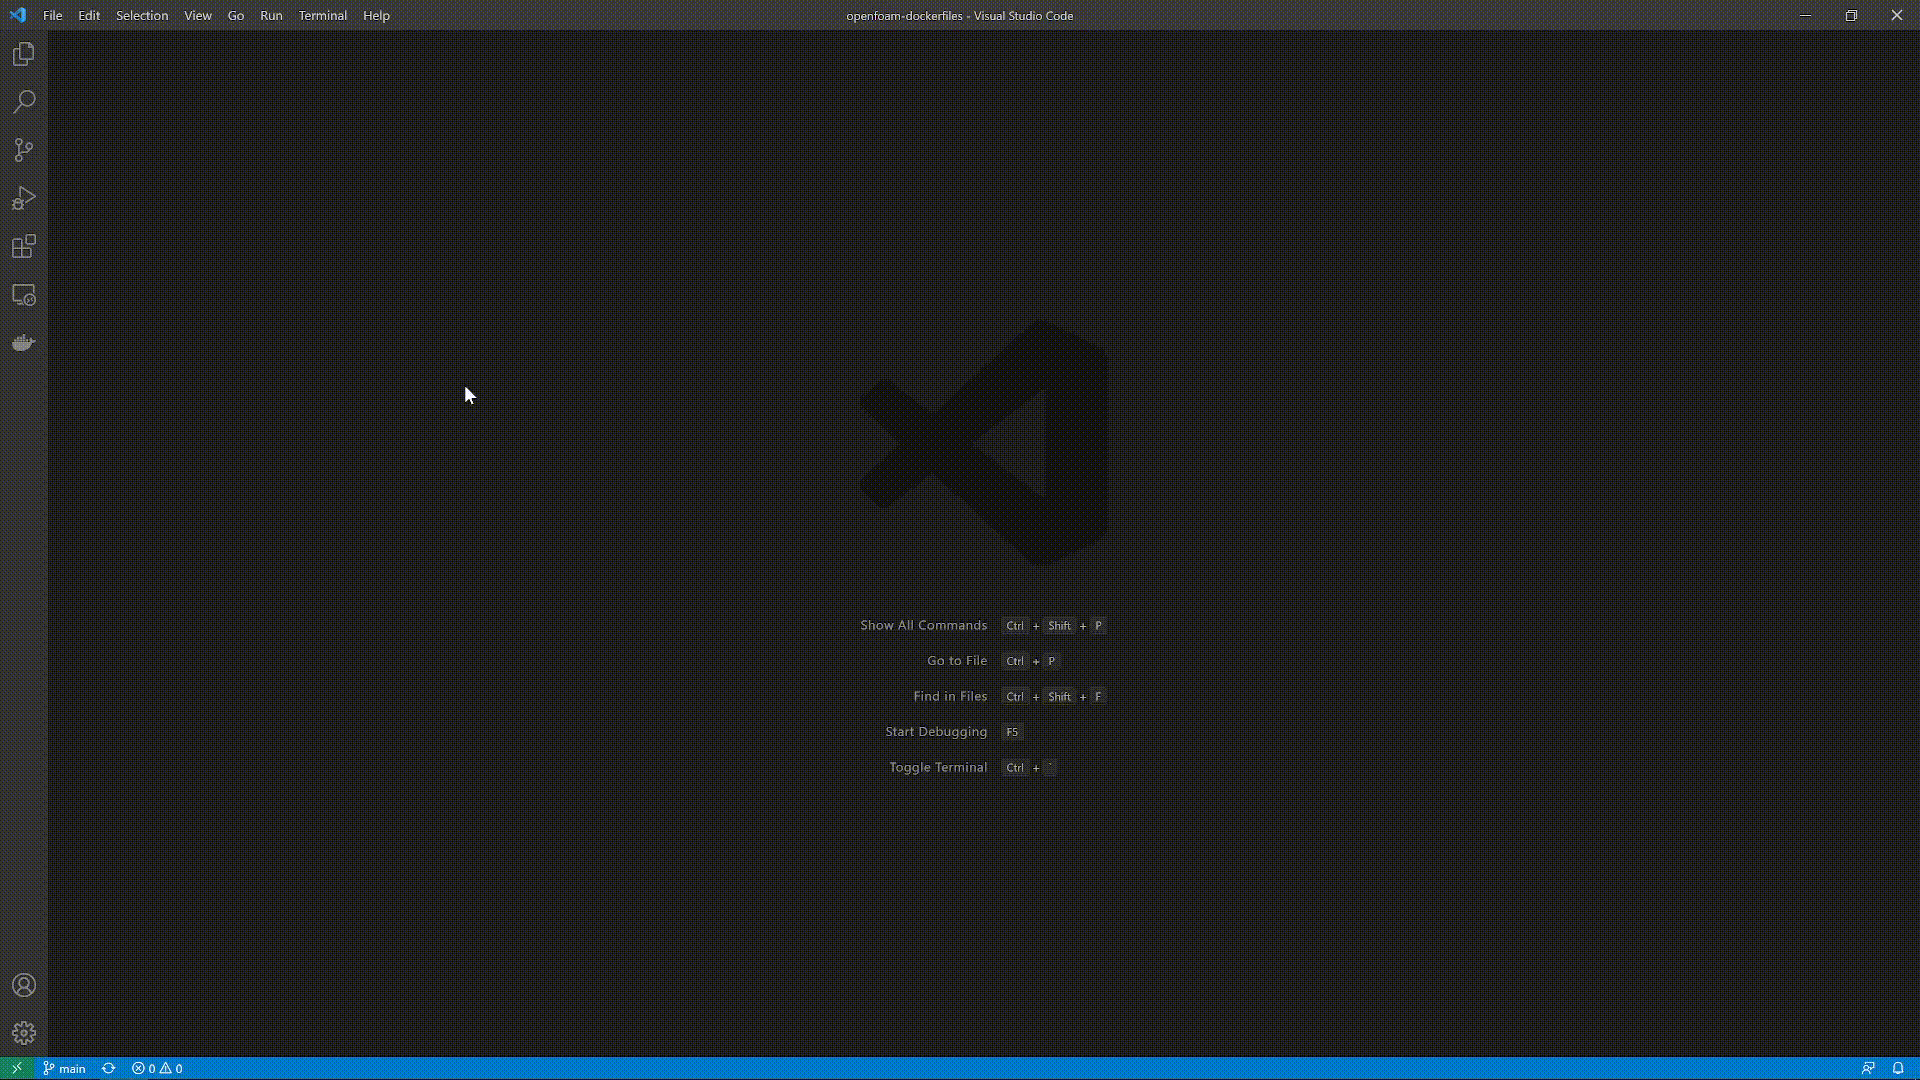The image size is (1920, 1080).
Task: Select the Start Debugging option
Action: (936, 731)
